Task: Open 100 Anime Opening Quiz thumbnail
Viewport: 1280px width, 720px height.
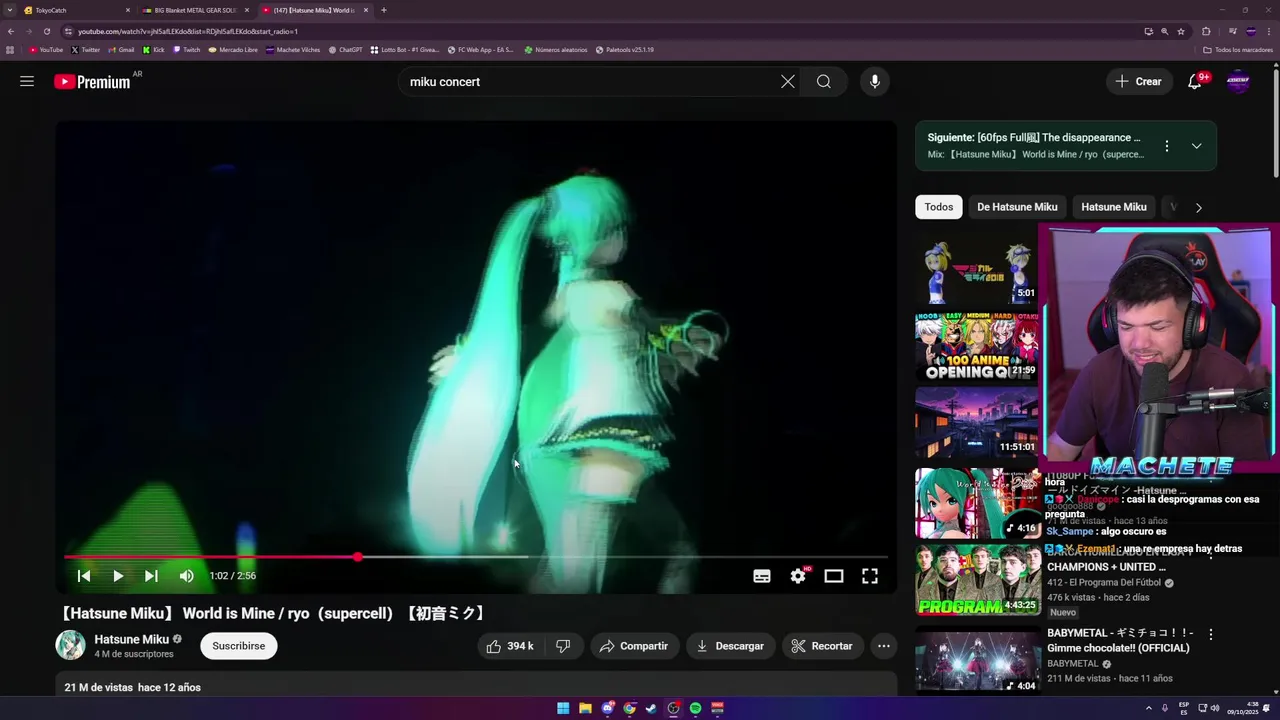Action: click(x=977, y=347)
